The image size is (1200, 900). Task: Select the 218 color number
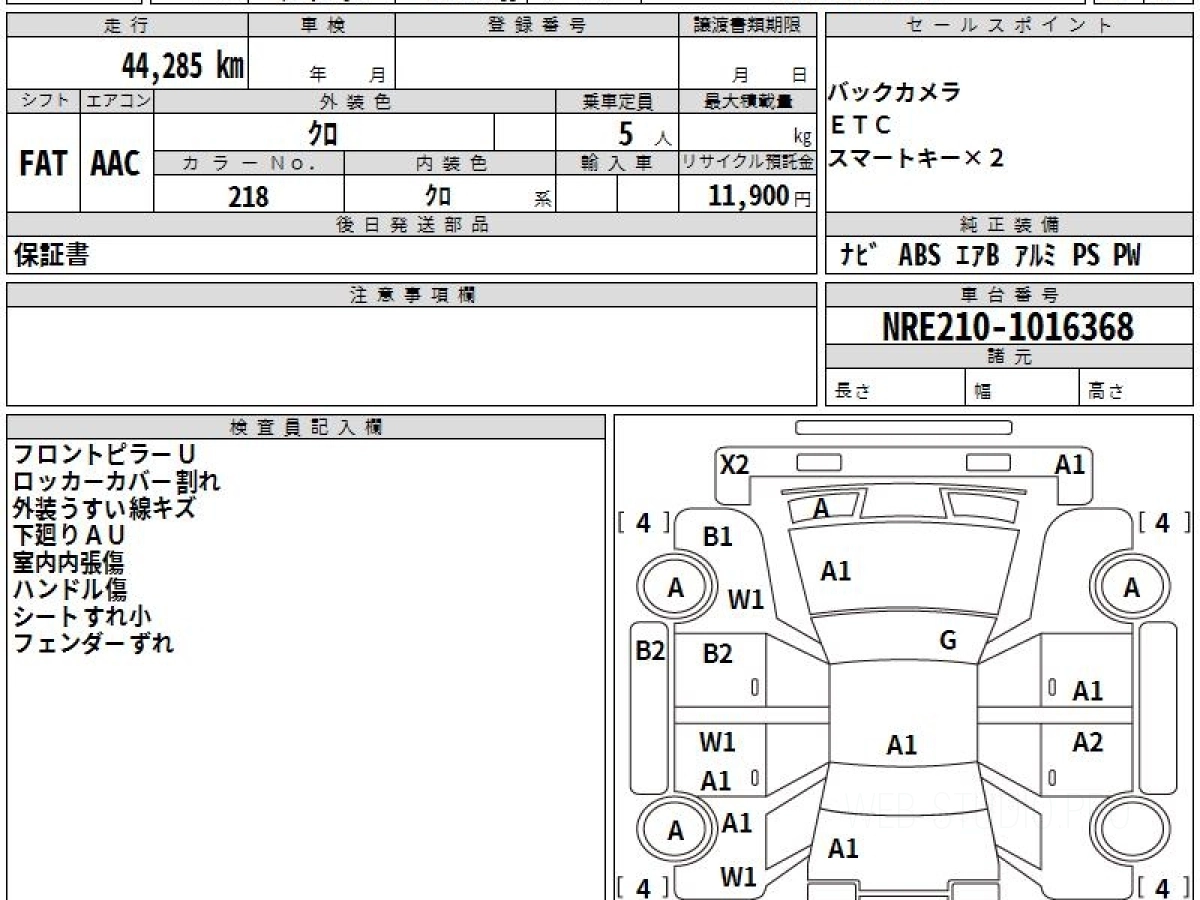(249, 196)
